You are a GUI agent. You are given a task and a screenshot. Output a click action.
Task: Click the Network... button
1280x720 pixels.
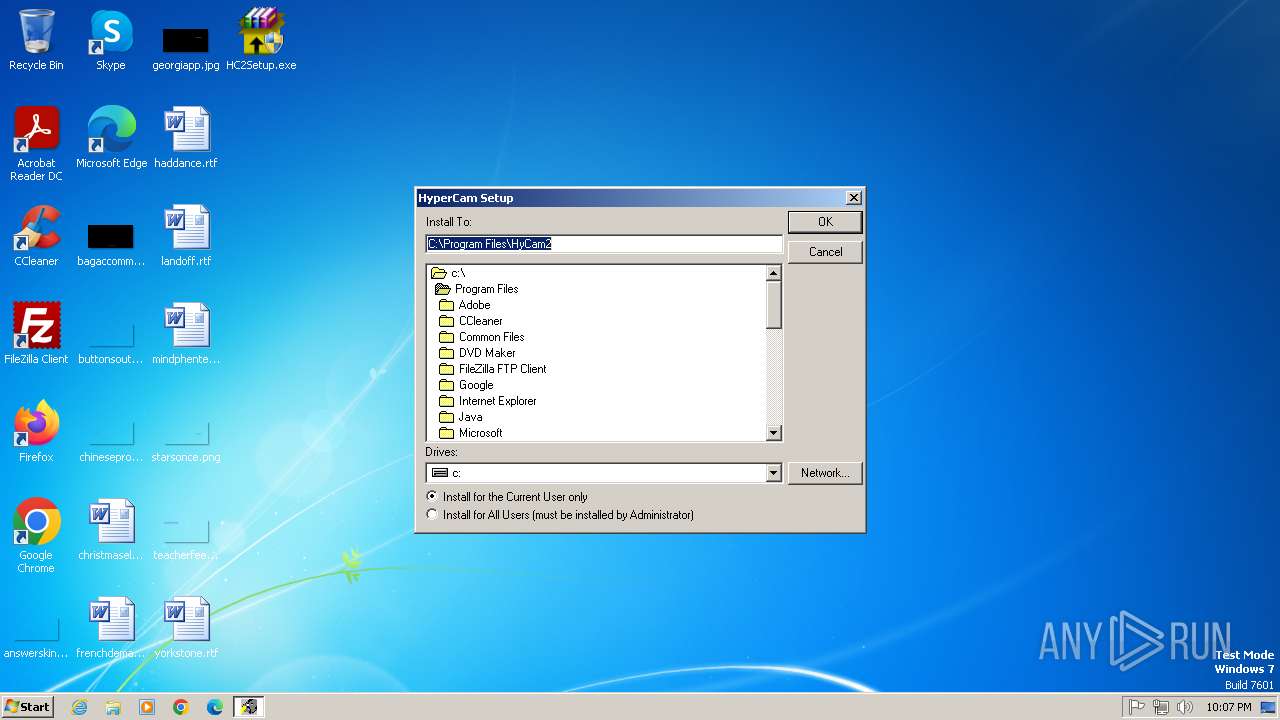pos(825,473)
